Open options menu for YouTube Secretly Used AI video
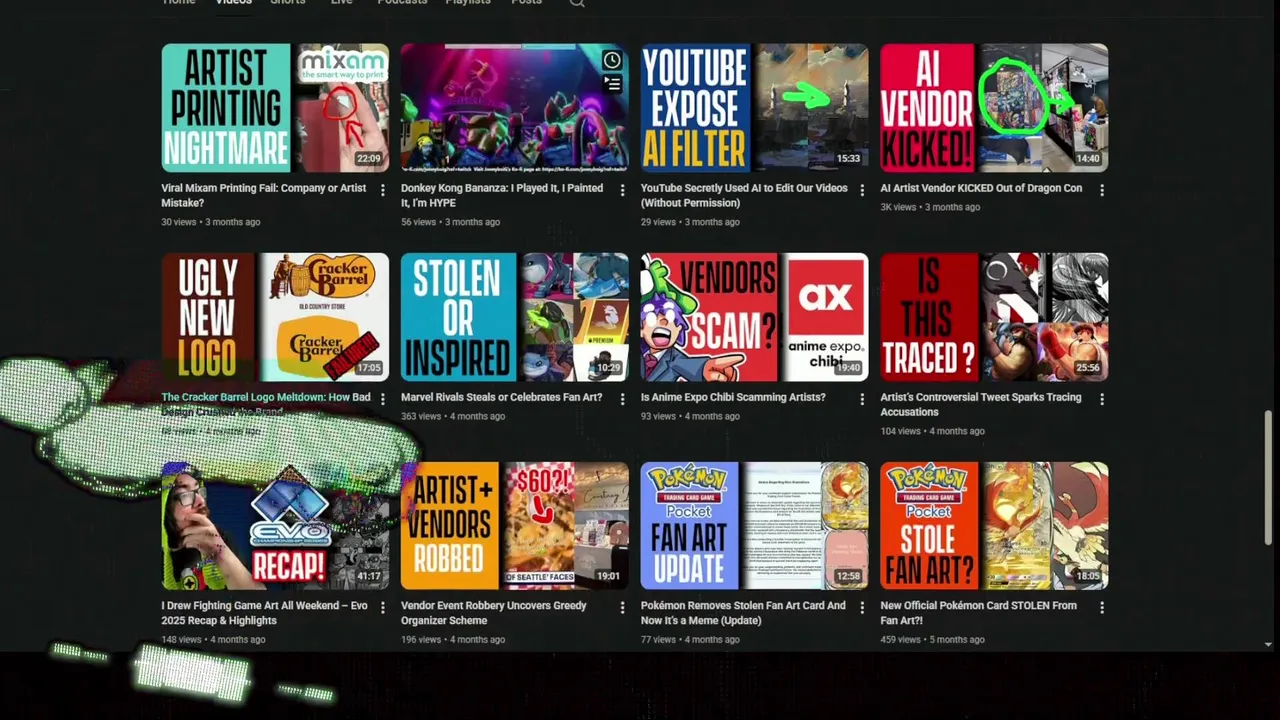Image resolution: width=1280 pixels, height=720 pixels. point(862,190)
